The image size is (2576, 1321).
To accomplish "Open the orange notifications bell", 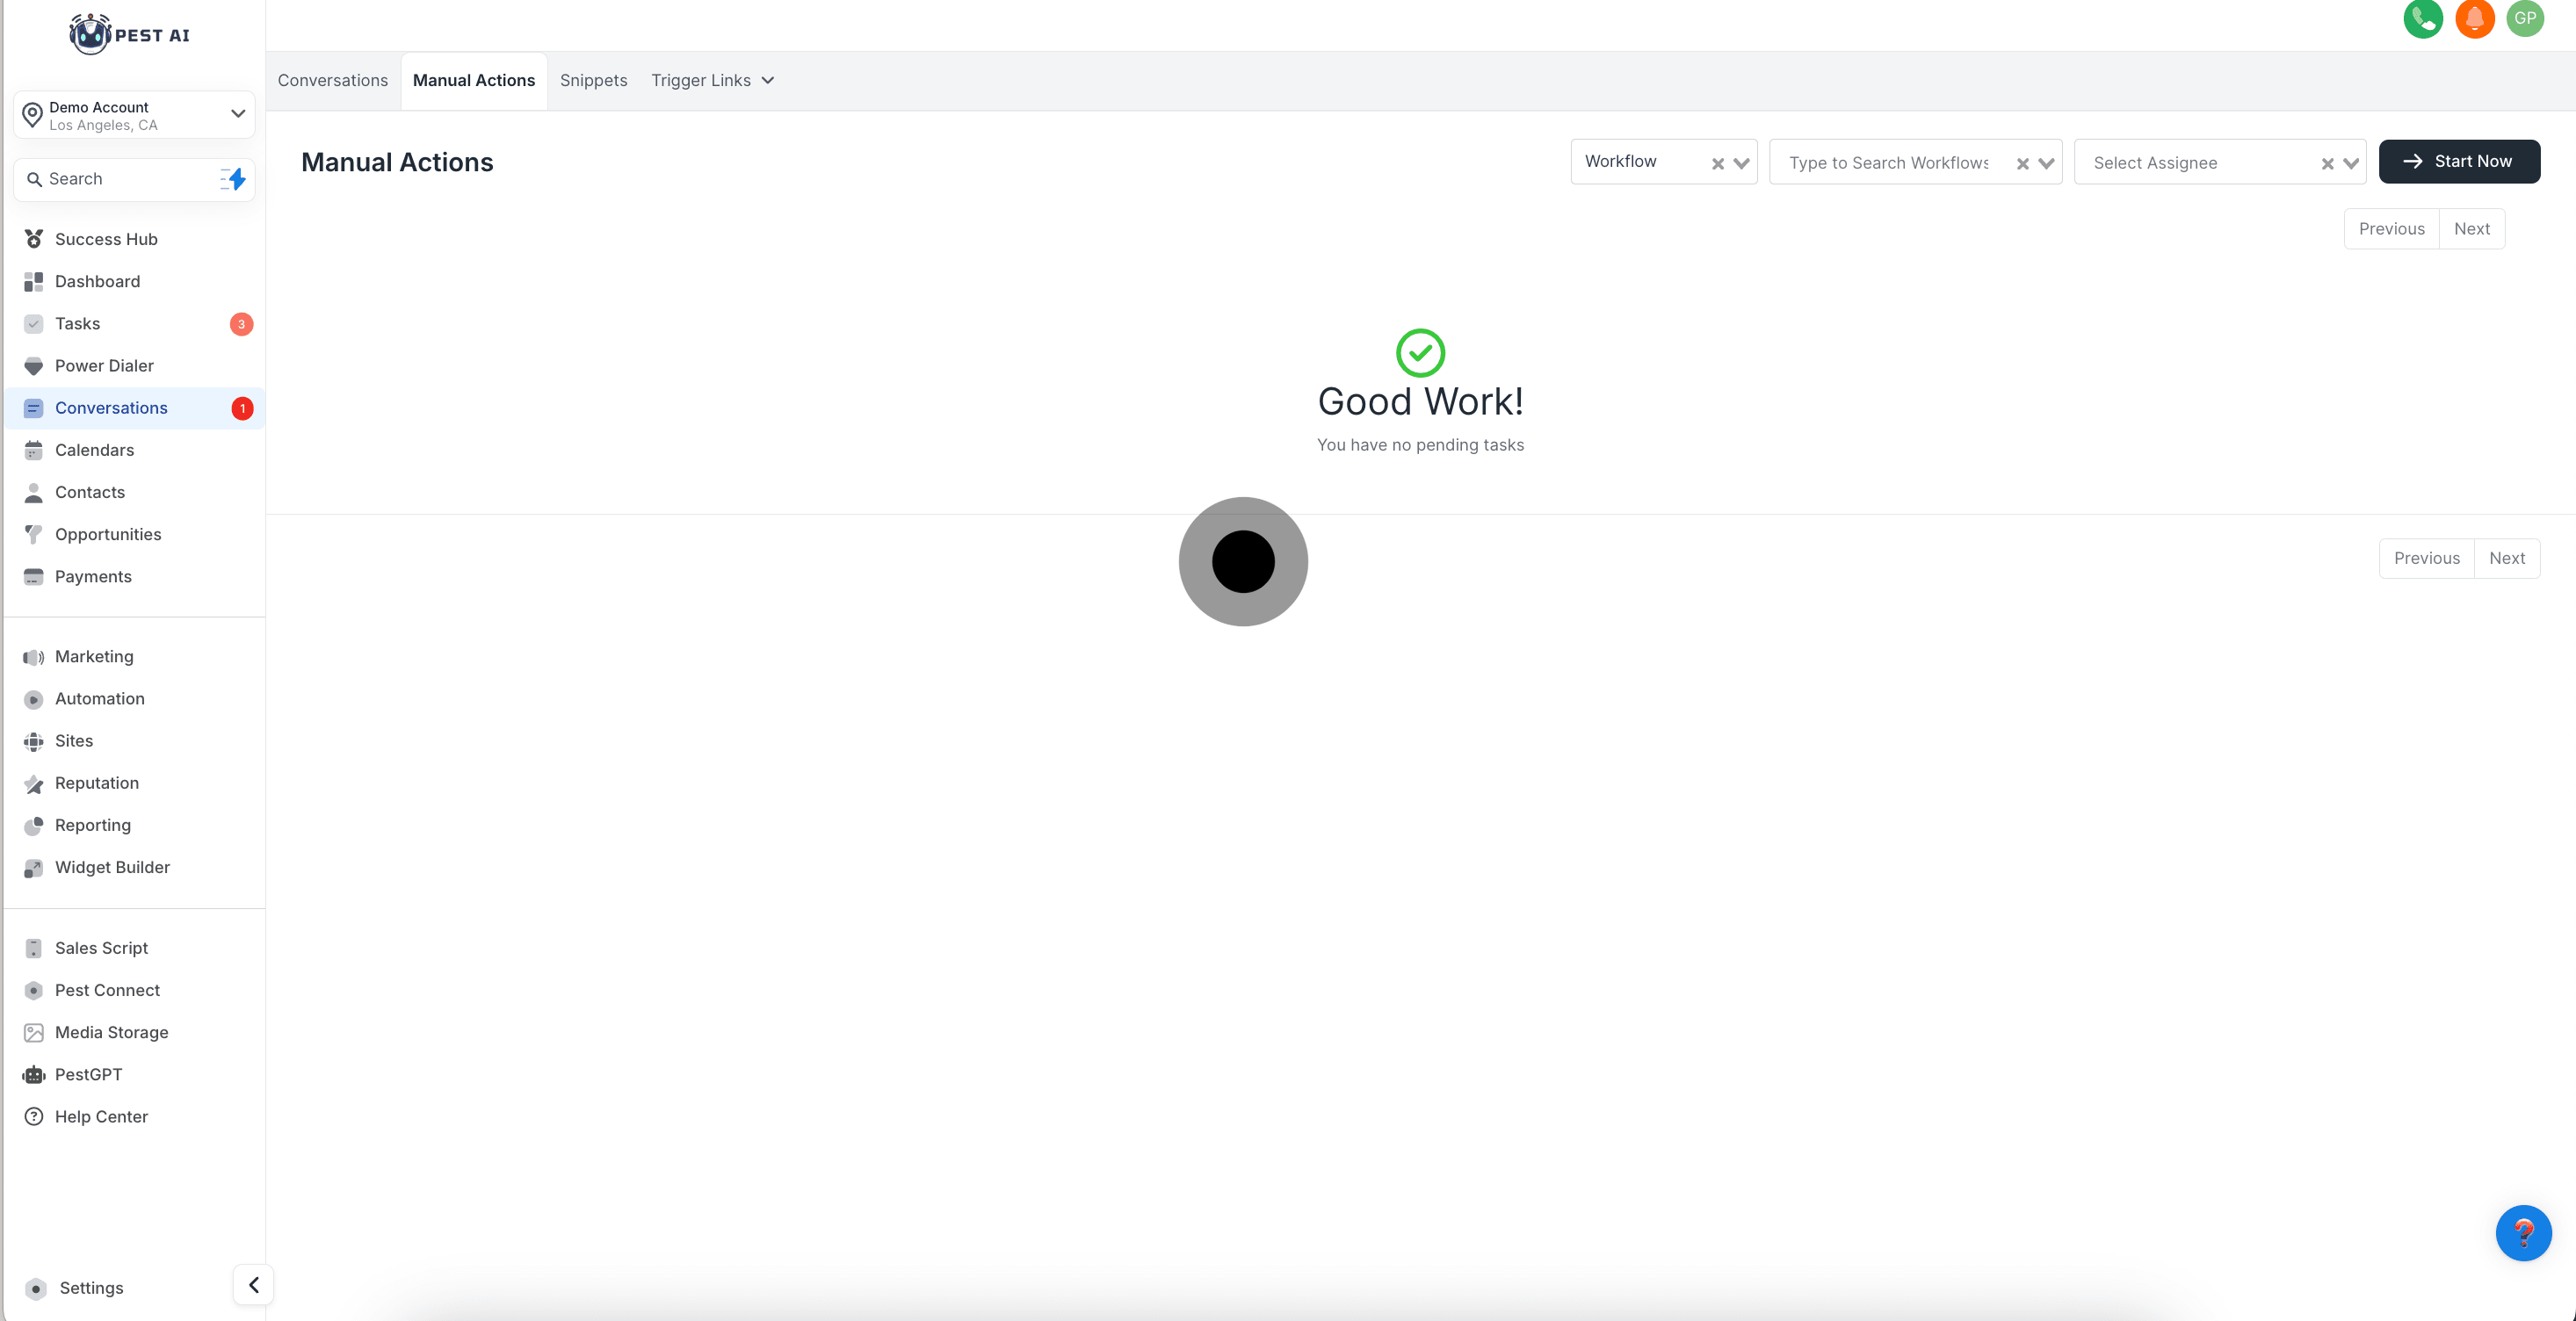I will (x=2474, y=18).
